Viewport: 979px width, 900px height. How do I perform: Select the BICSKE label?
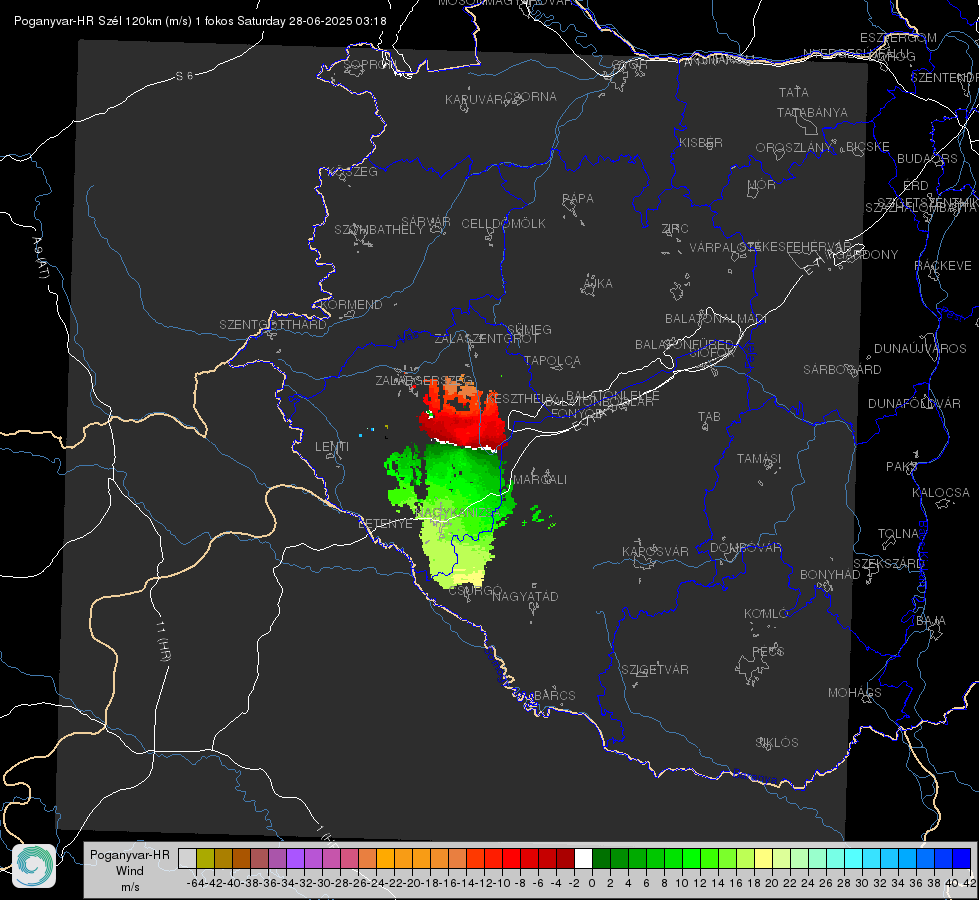867,147
